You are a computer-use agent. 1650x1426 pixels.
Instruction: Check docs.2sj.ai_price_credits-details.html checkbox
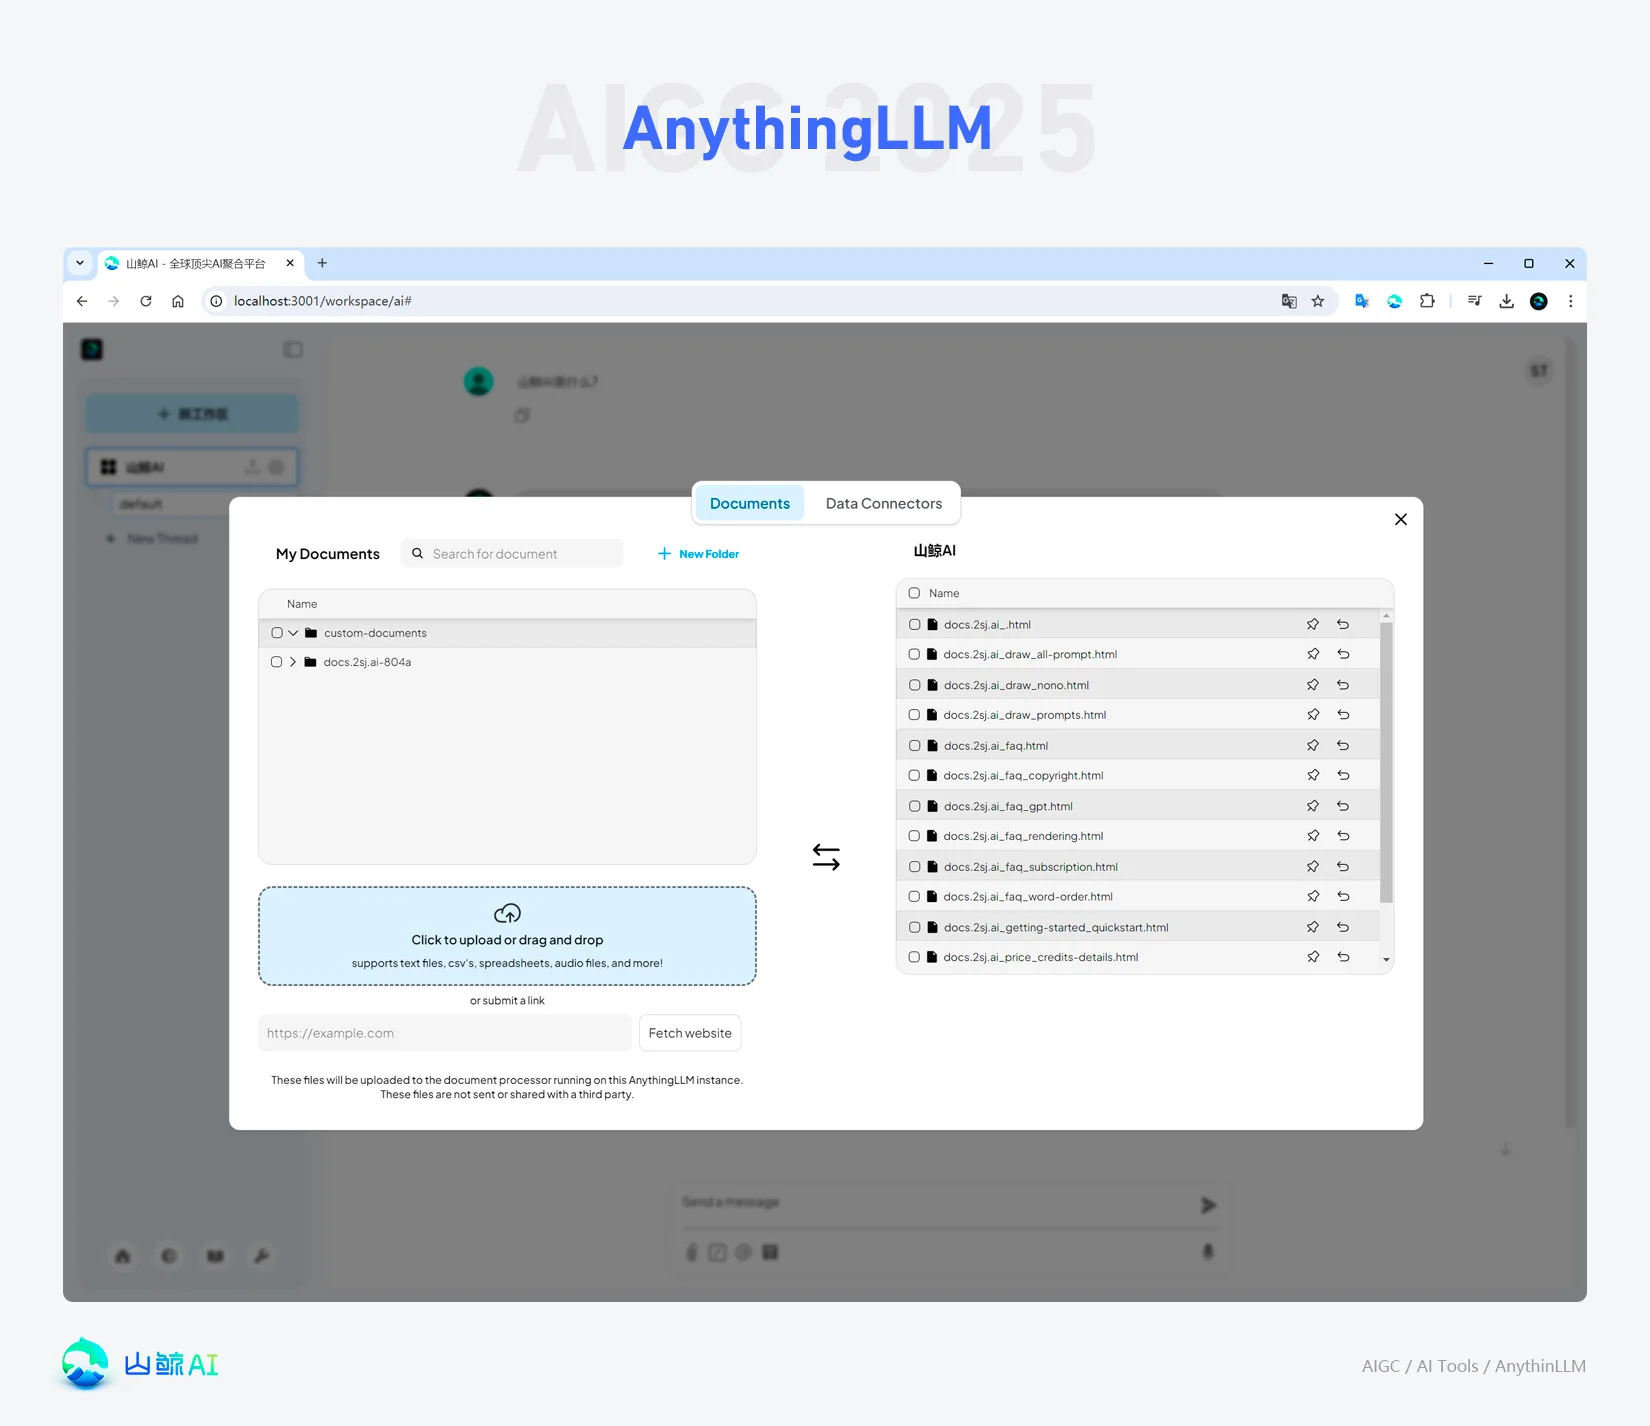914,957
